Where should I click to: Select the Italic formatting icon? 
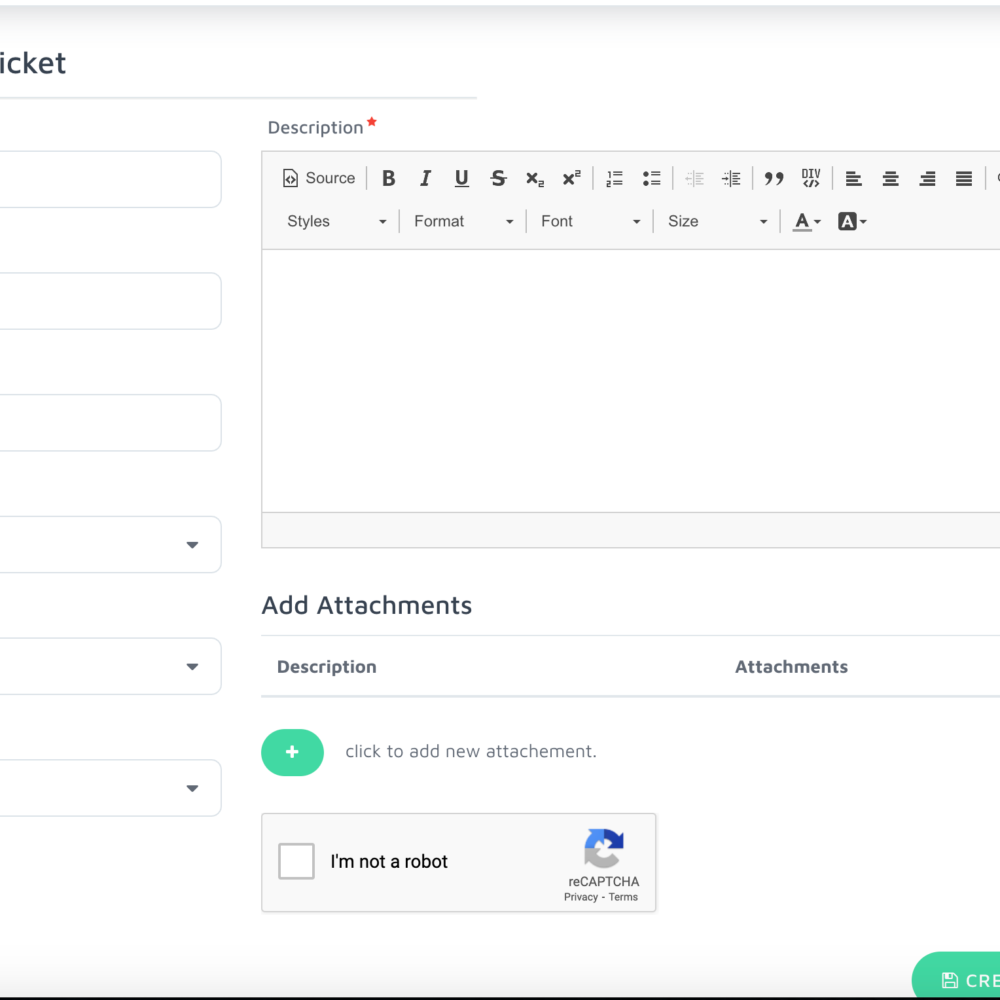[425, 178]
